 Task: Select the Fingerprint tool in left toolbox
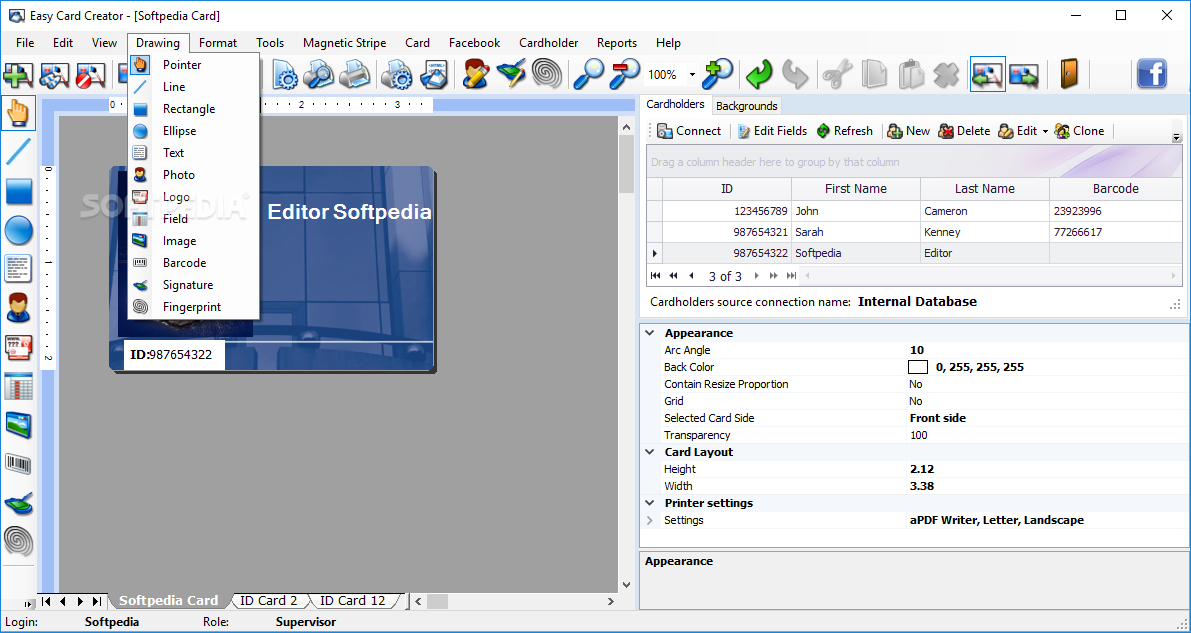coord(18,541)
